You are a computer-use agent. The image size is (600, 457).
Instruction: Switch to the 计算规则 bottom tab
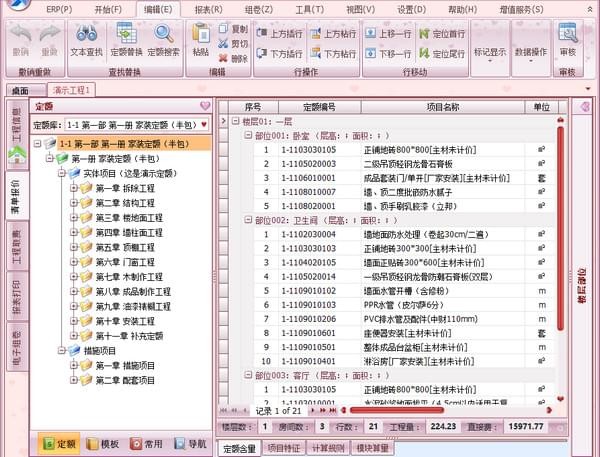pyautogui.click(x=328, y=448)
